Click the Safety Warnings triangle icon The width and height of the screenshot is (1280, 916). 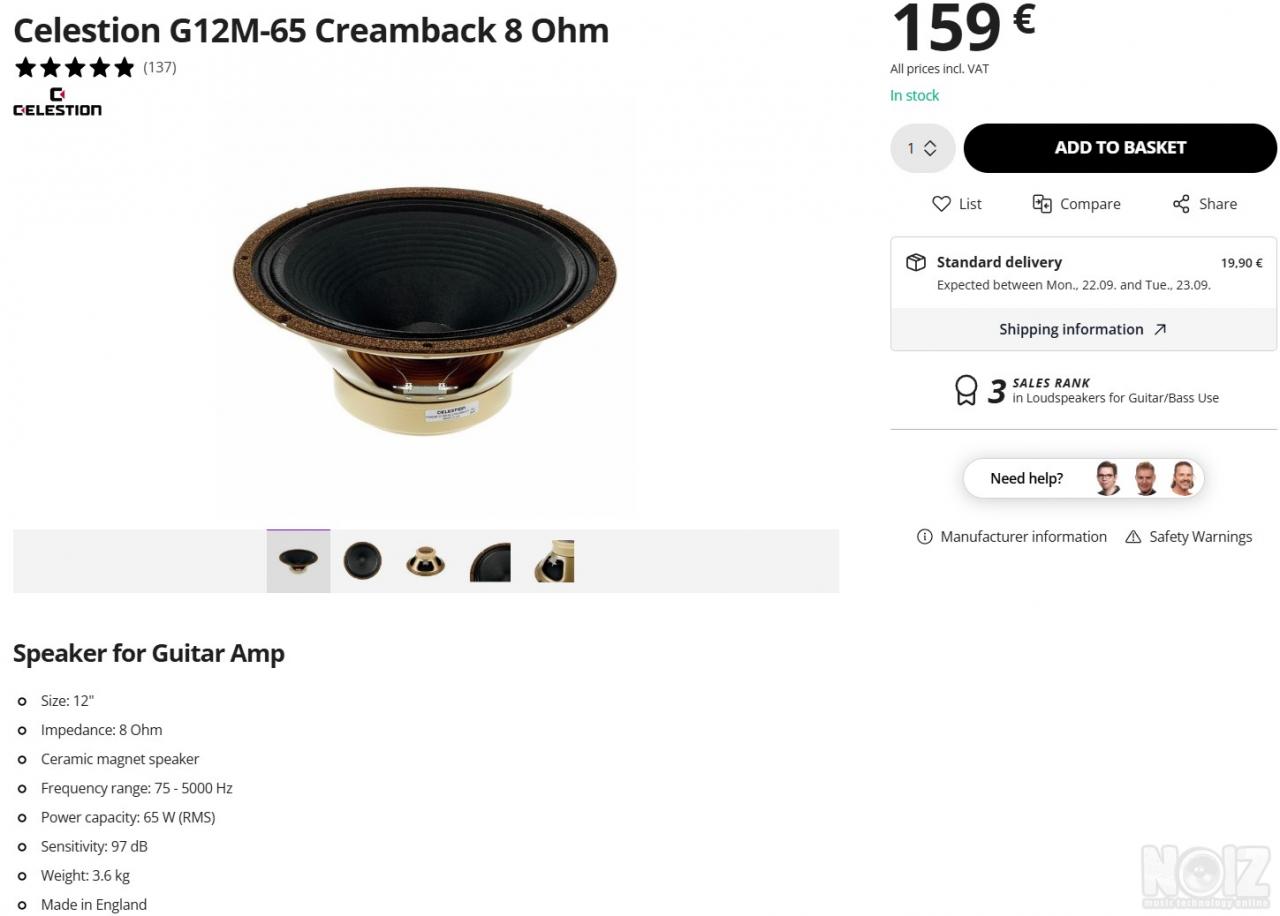click(x=1133, y=537)
